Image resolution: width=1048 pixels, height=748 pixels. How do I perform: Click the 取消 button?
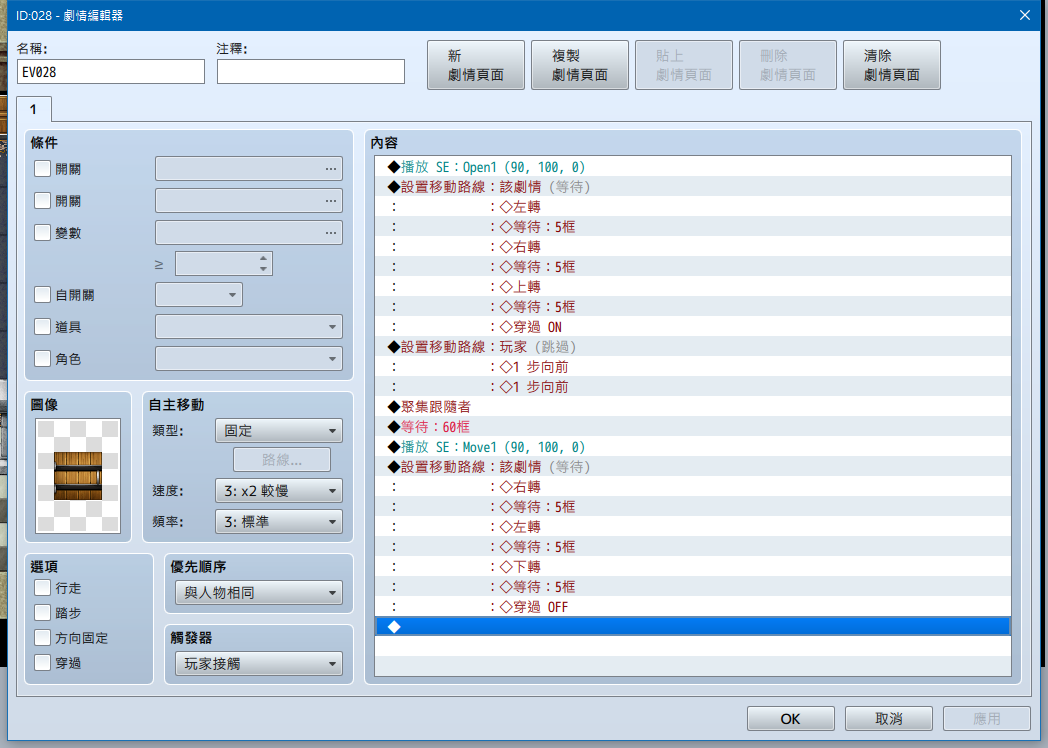[x=888, y=719]
